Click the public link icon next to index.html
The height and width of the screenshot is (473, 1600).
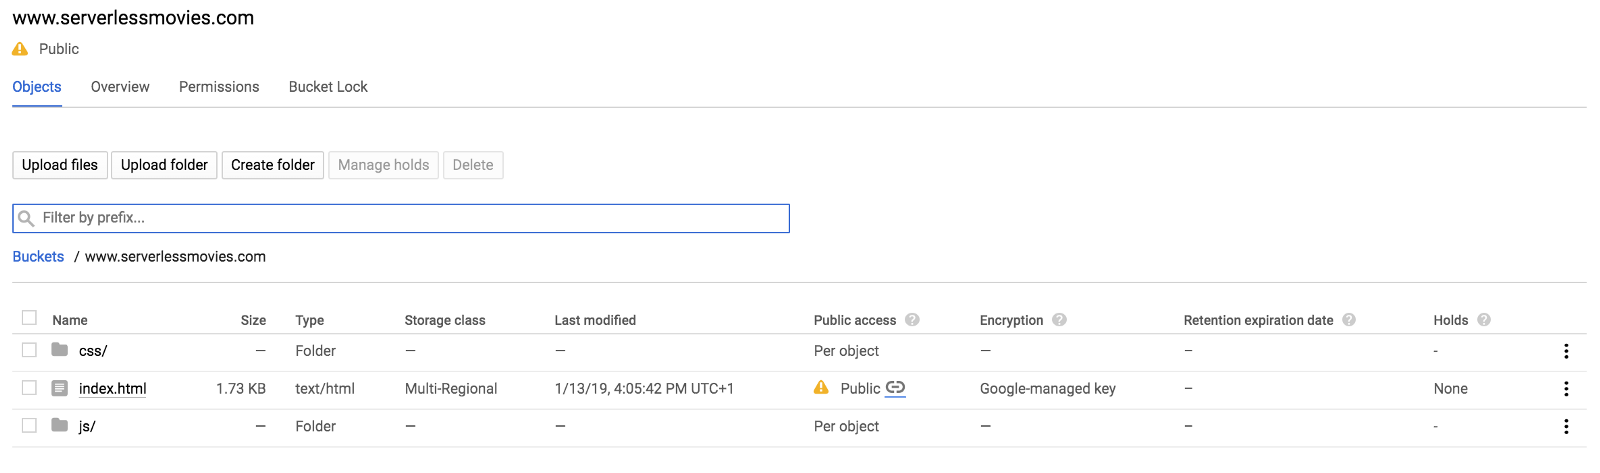click(895, 388)
